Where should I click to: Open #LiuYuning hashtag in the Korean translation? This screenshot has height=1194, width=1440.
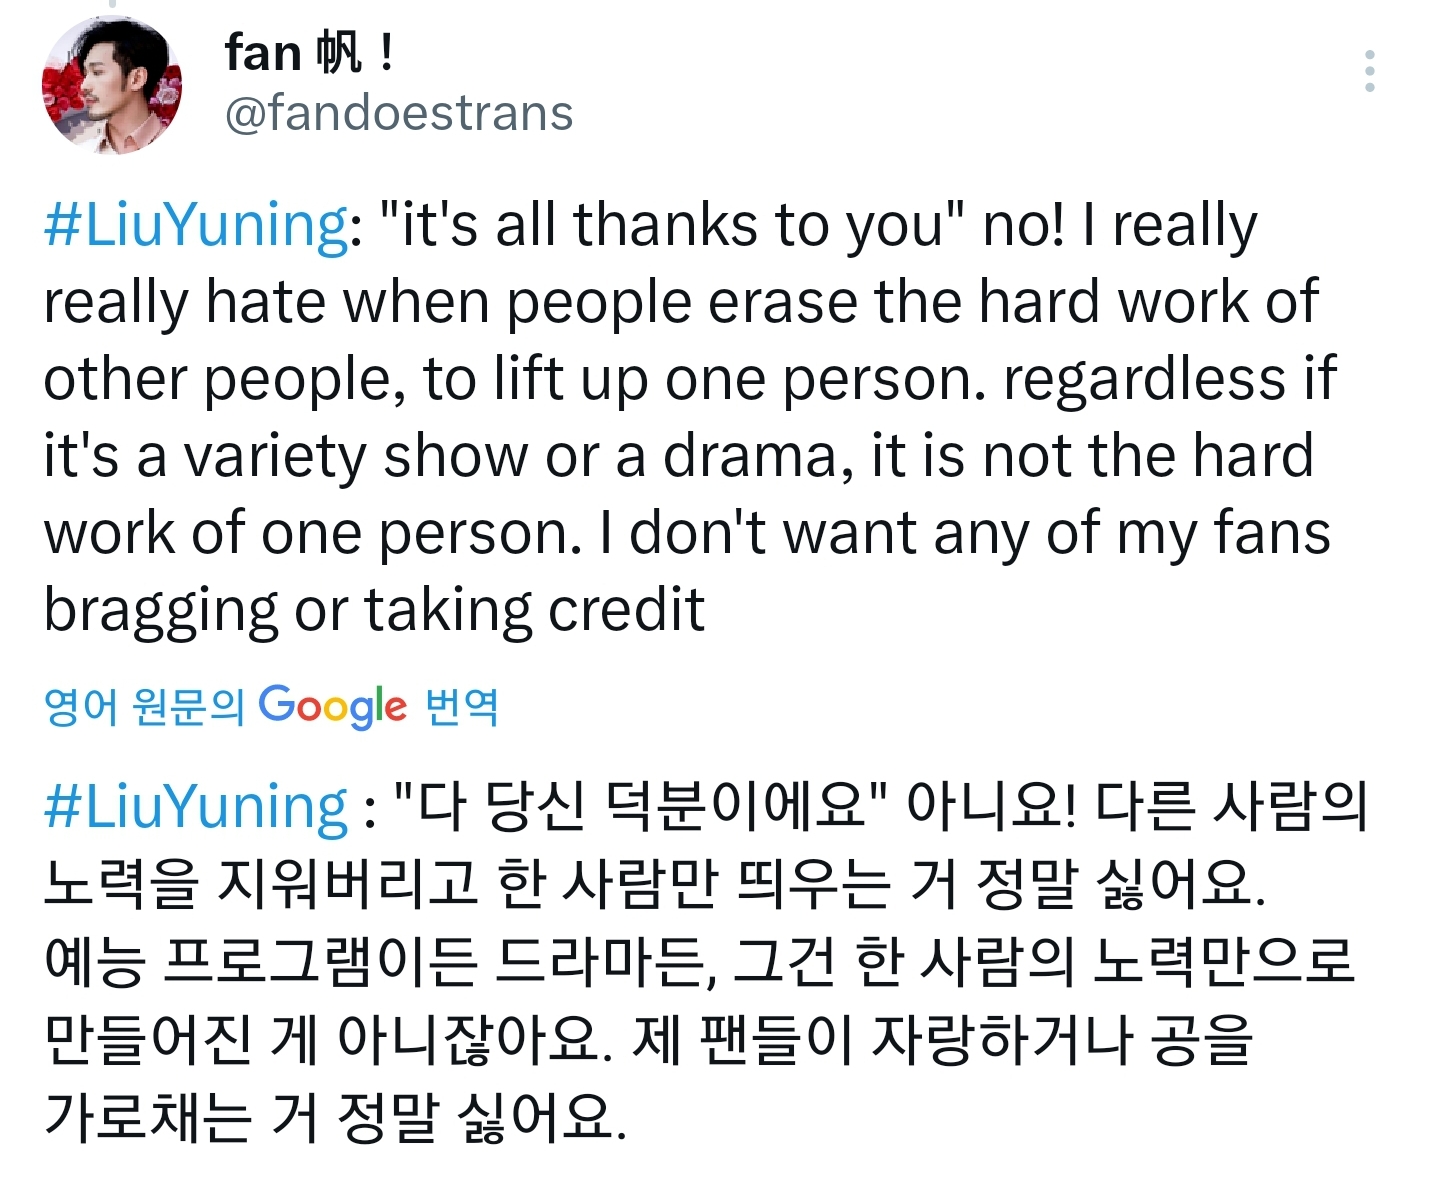pos(196,806)
